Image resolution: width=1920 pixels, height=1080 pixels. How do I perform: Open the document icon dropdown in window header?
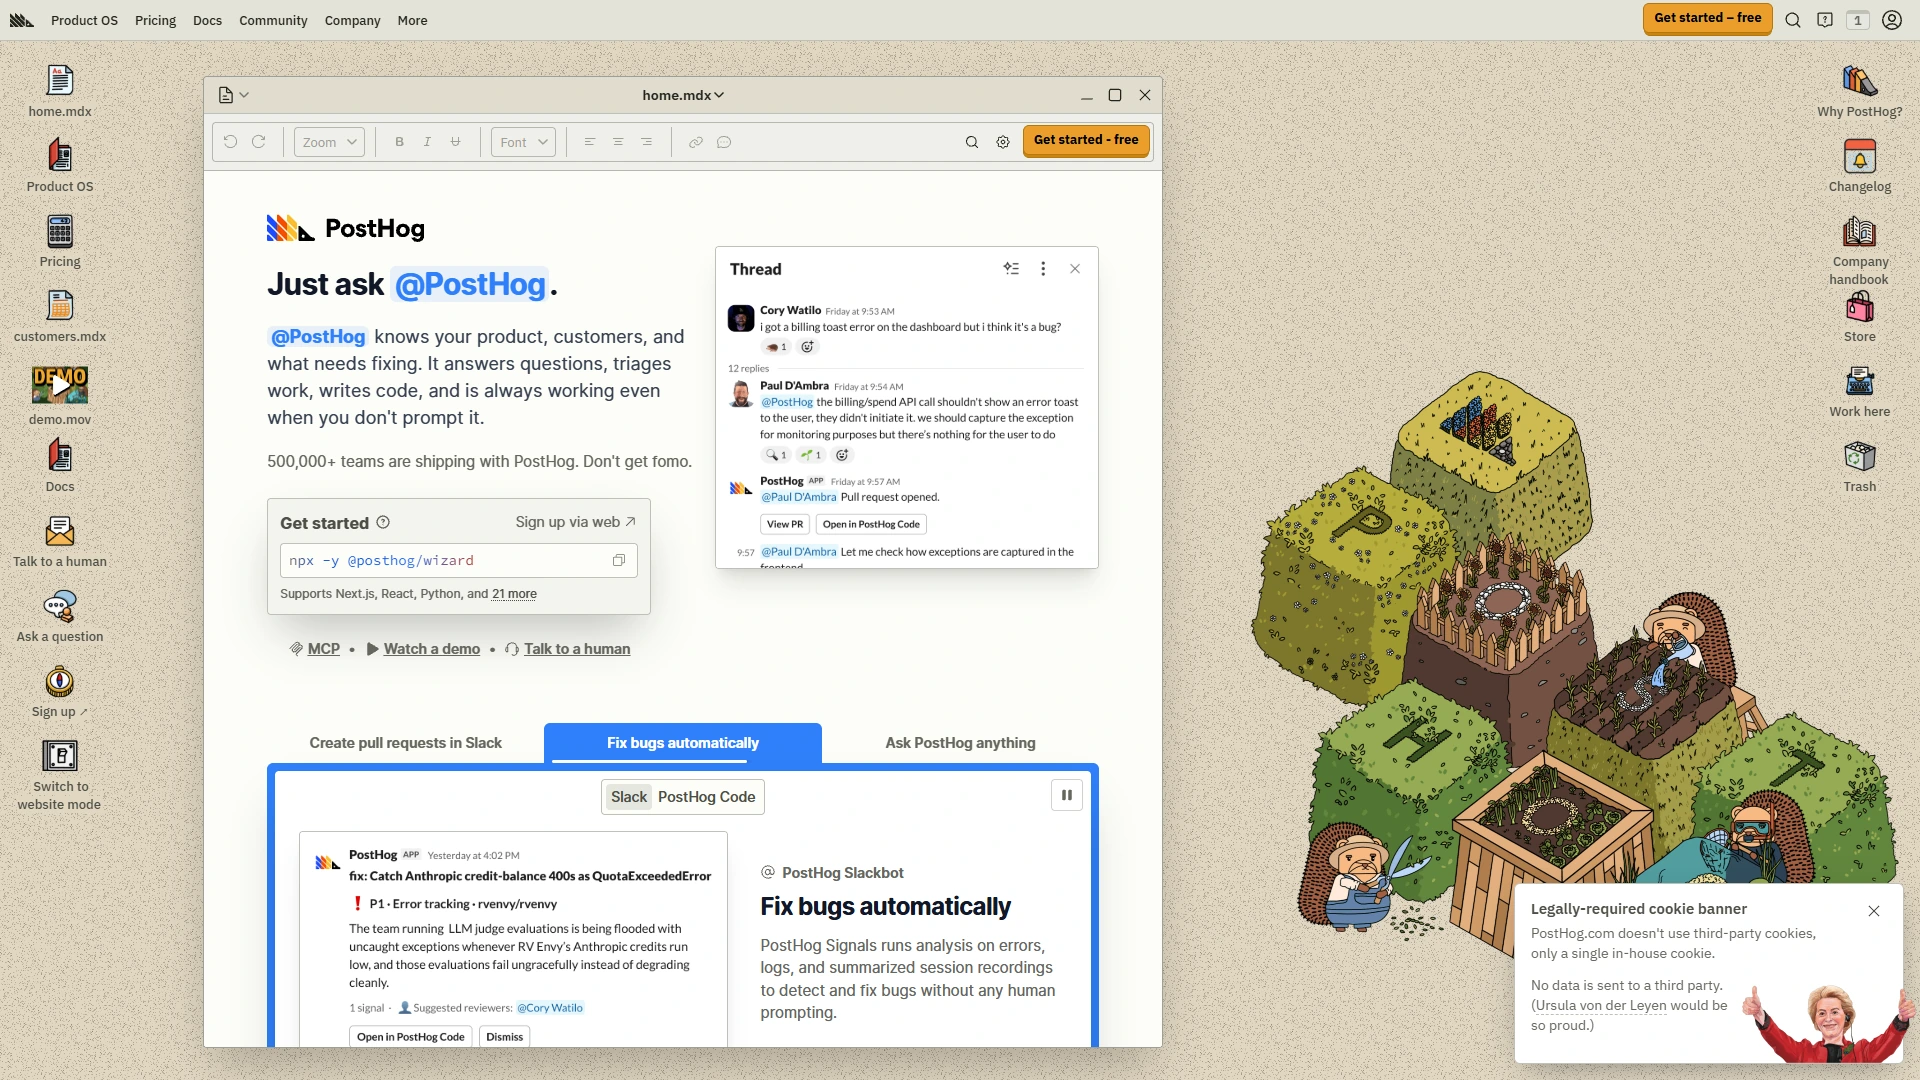233,95
